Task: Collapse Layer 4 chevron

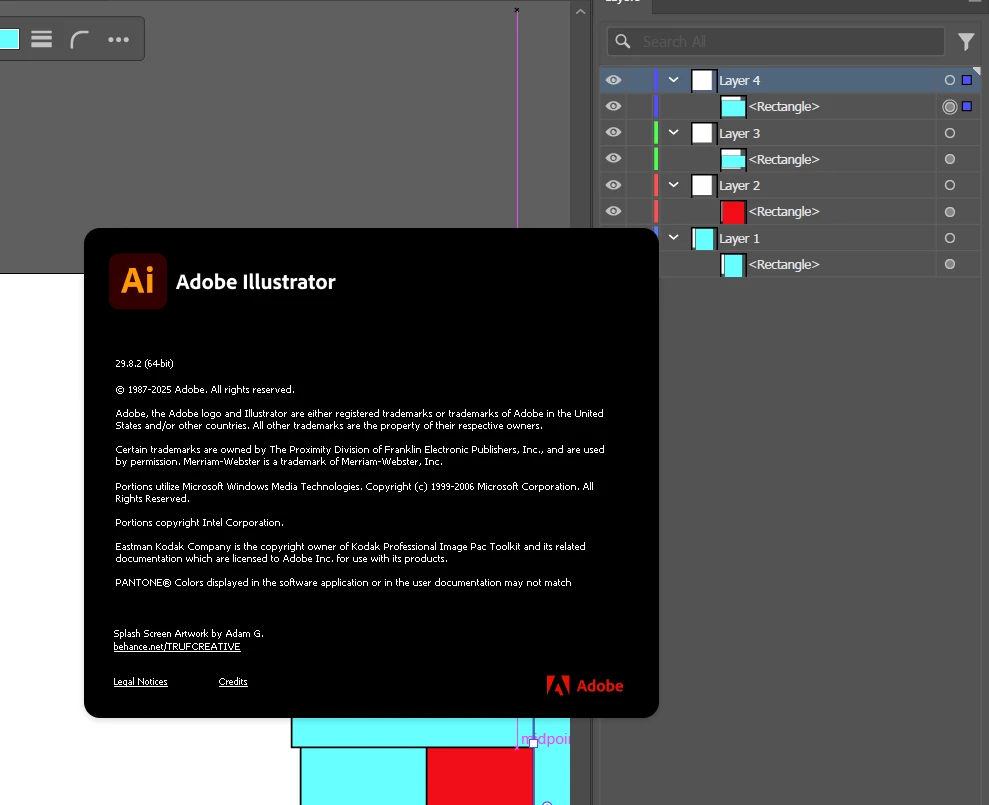Action: pos(674,80)
